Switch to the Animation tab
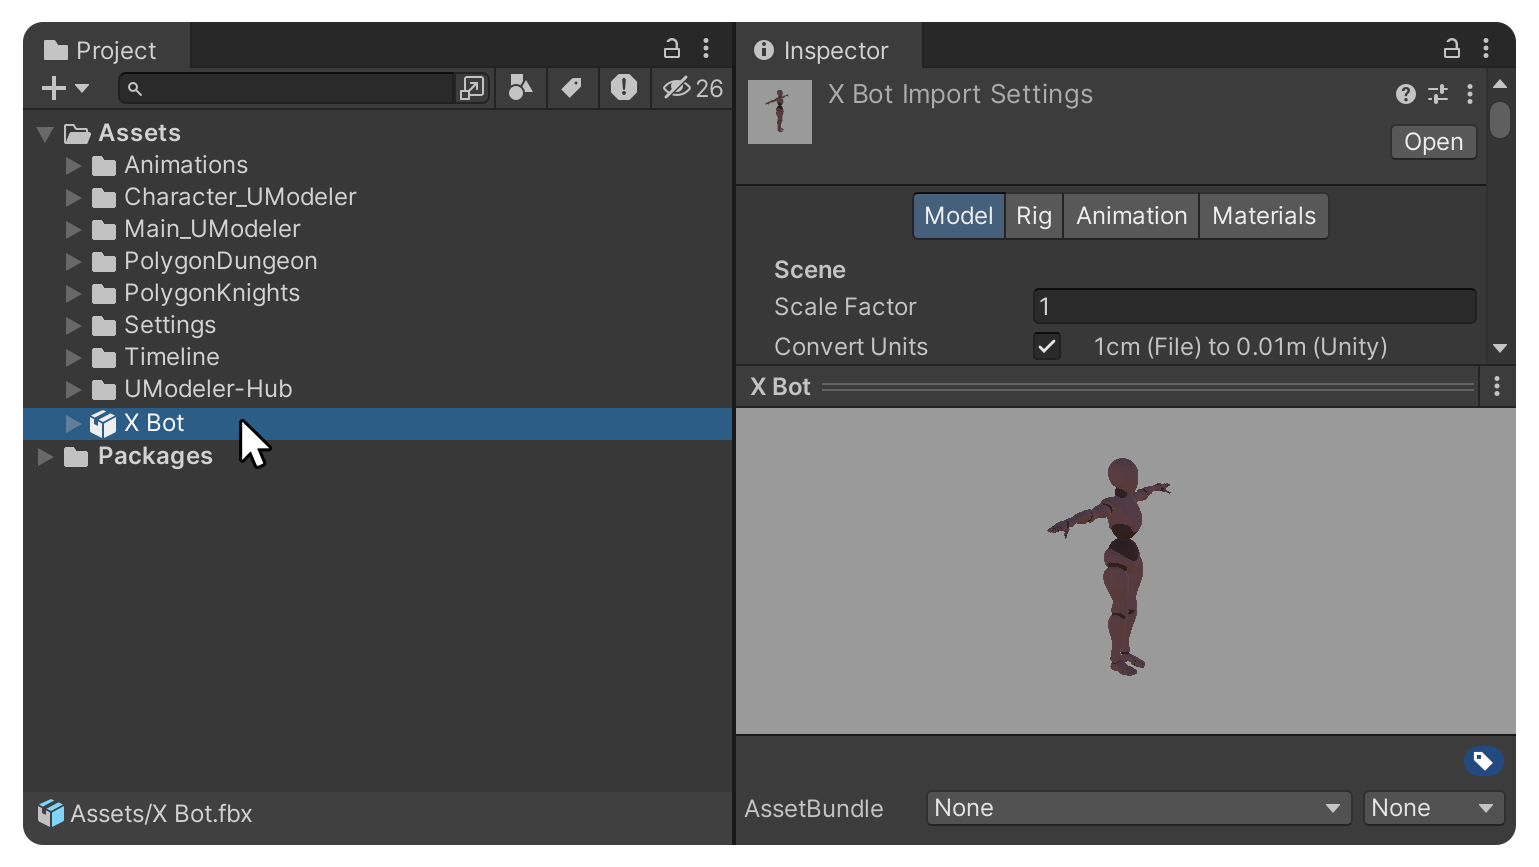Viewport: 1539px width, 867px height. tap(1131, 216)
